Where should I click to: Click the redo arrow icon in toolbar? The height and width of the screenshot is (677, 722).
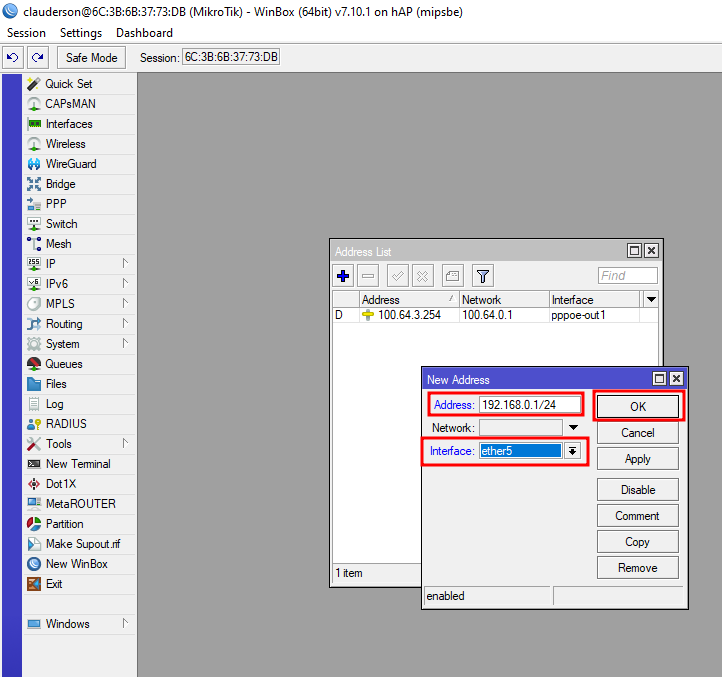[37, 57]
